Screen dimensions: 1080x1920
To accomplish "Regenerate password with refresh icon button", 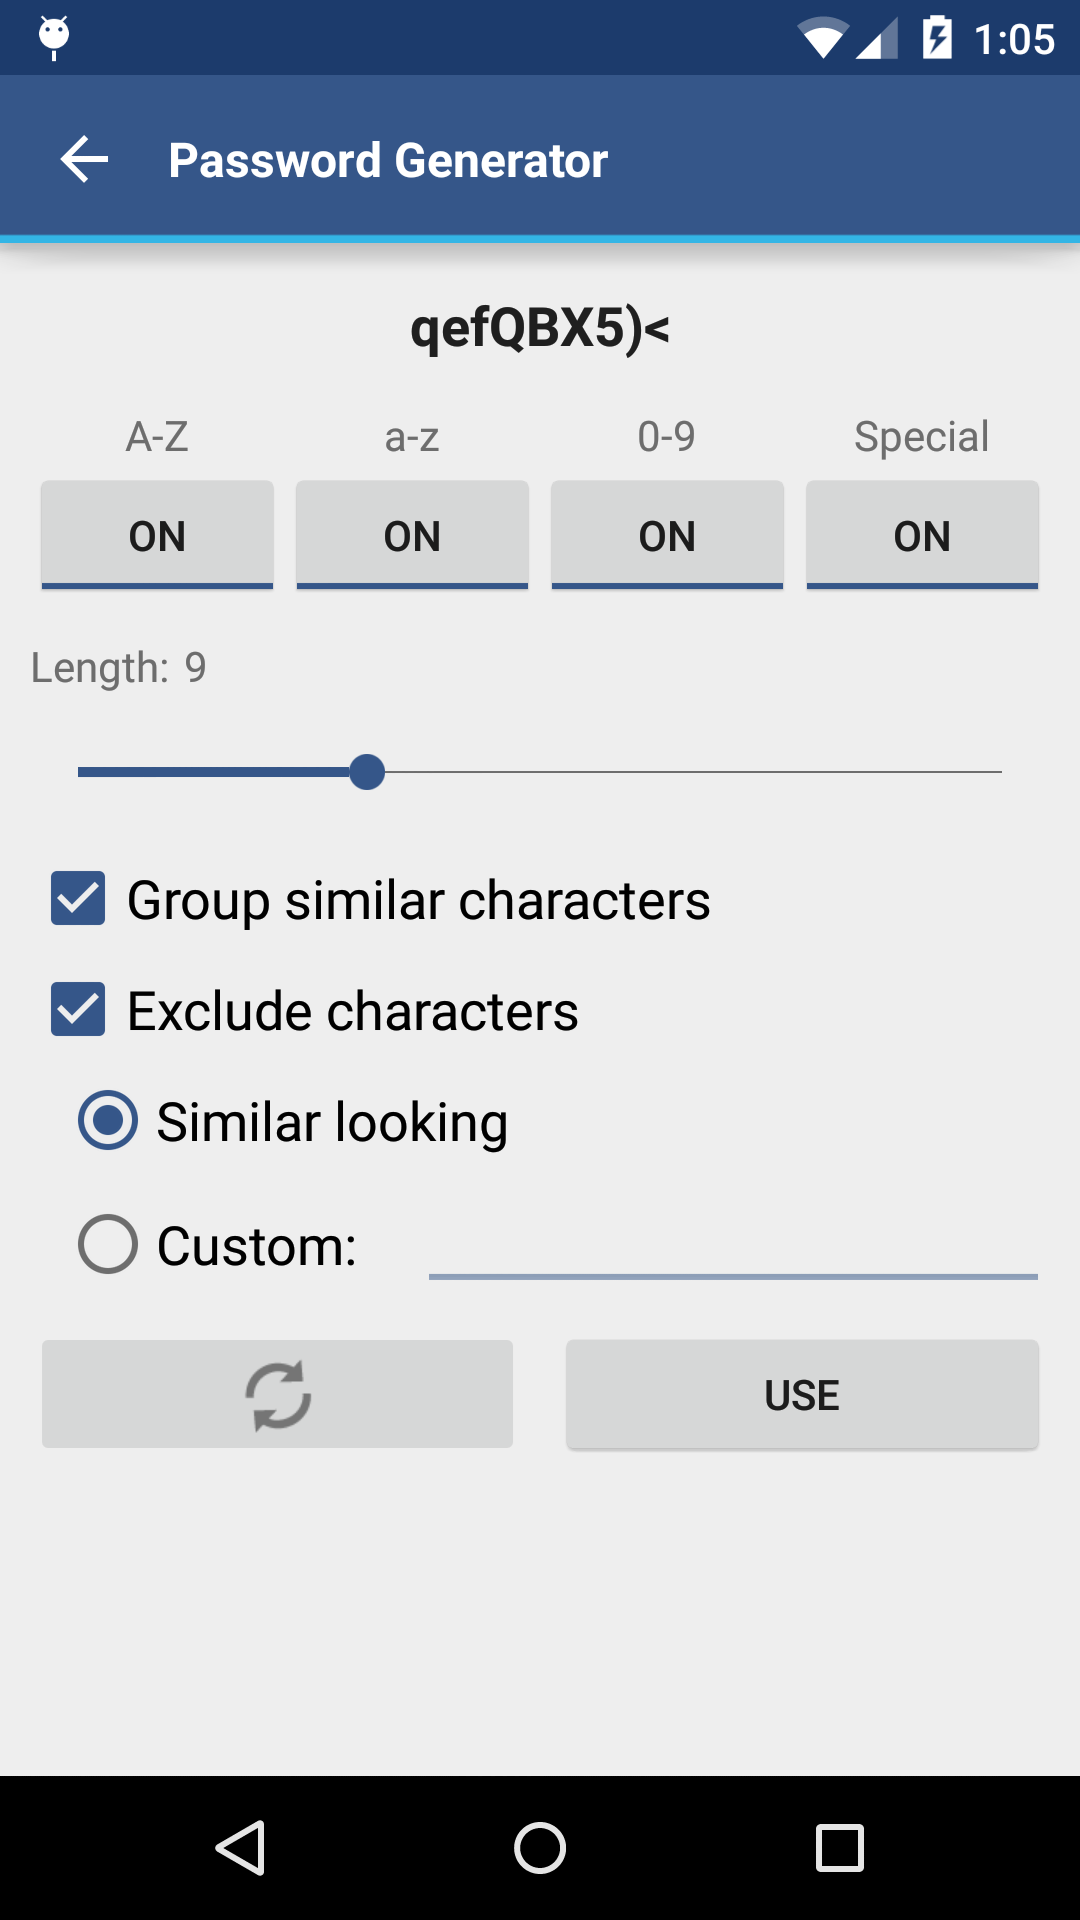I will point(277,1394).
